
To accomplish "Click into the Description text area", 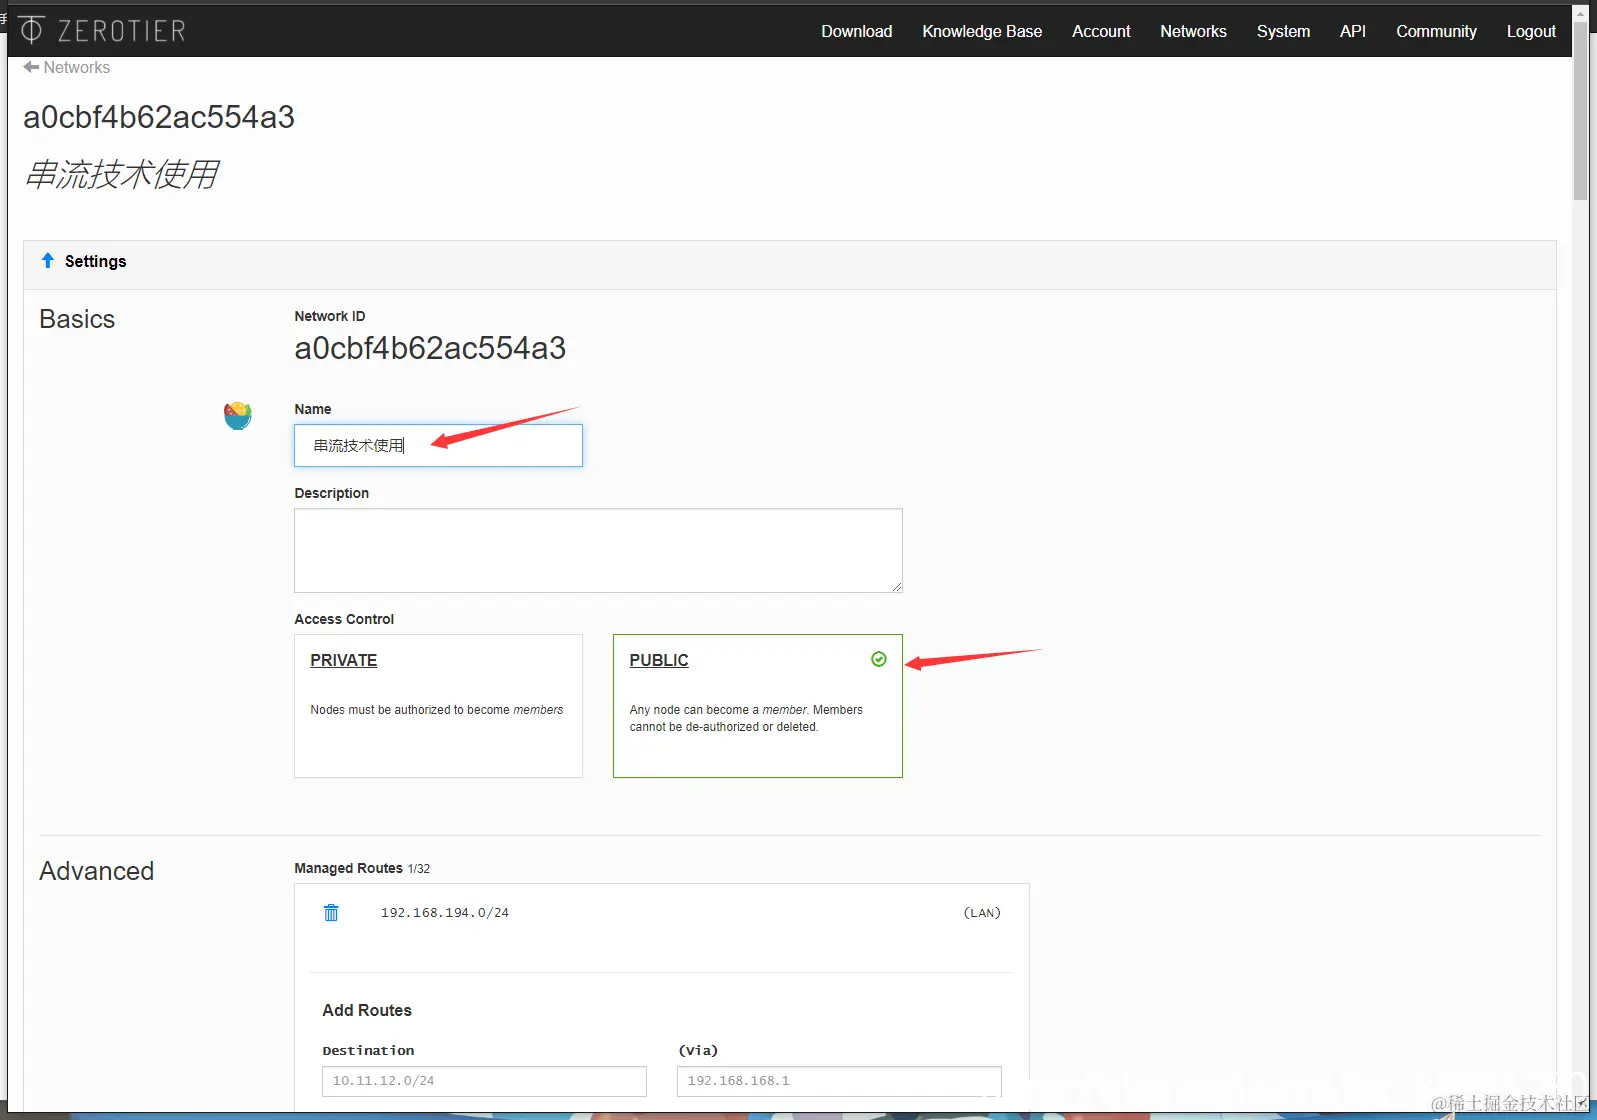I will [x=598, y=550].
